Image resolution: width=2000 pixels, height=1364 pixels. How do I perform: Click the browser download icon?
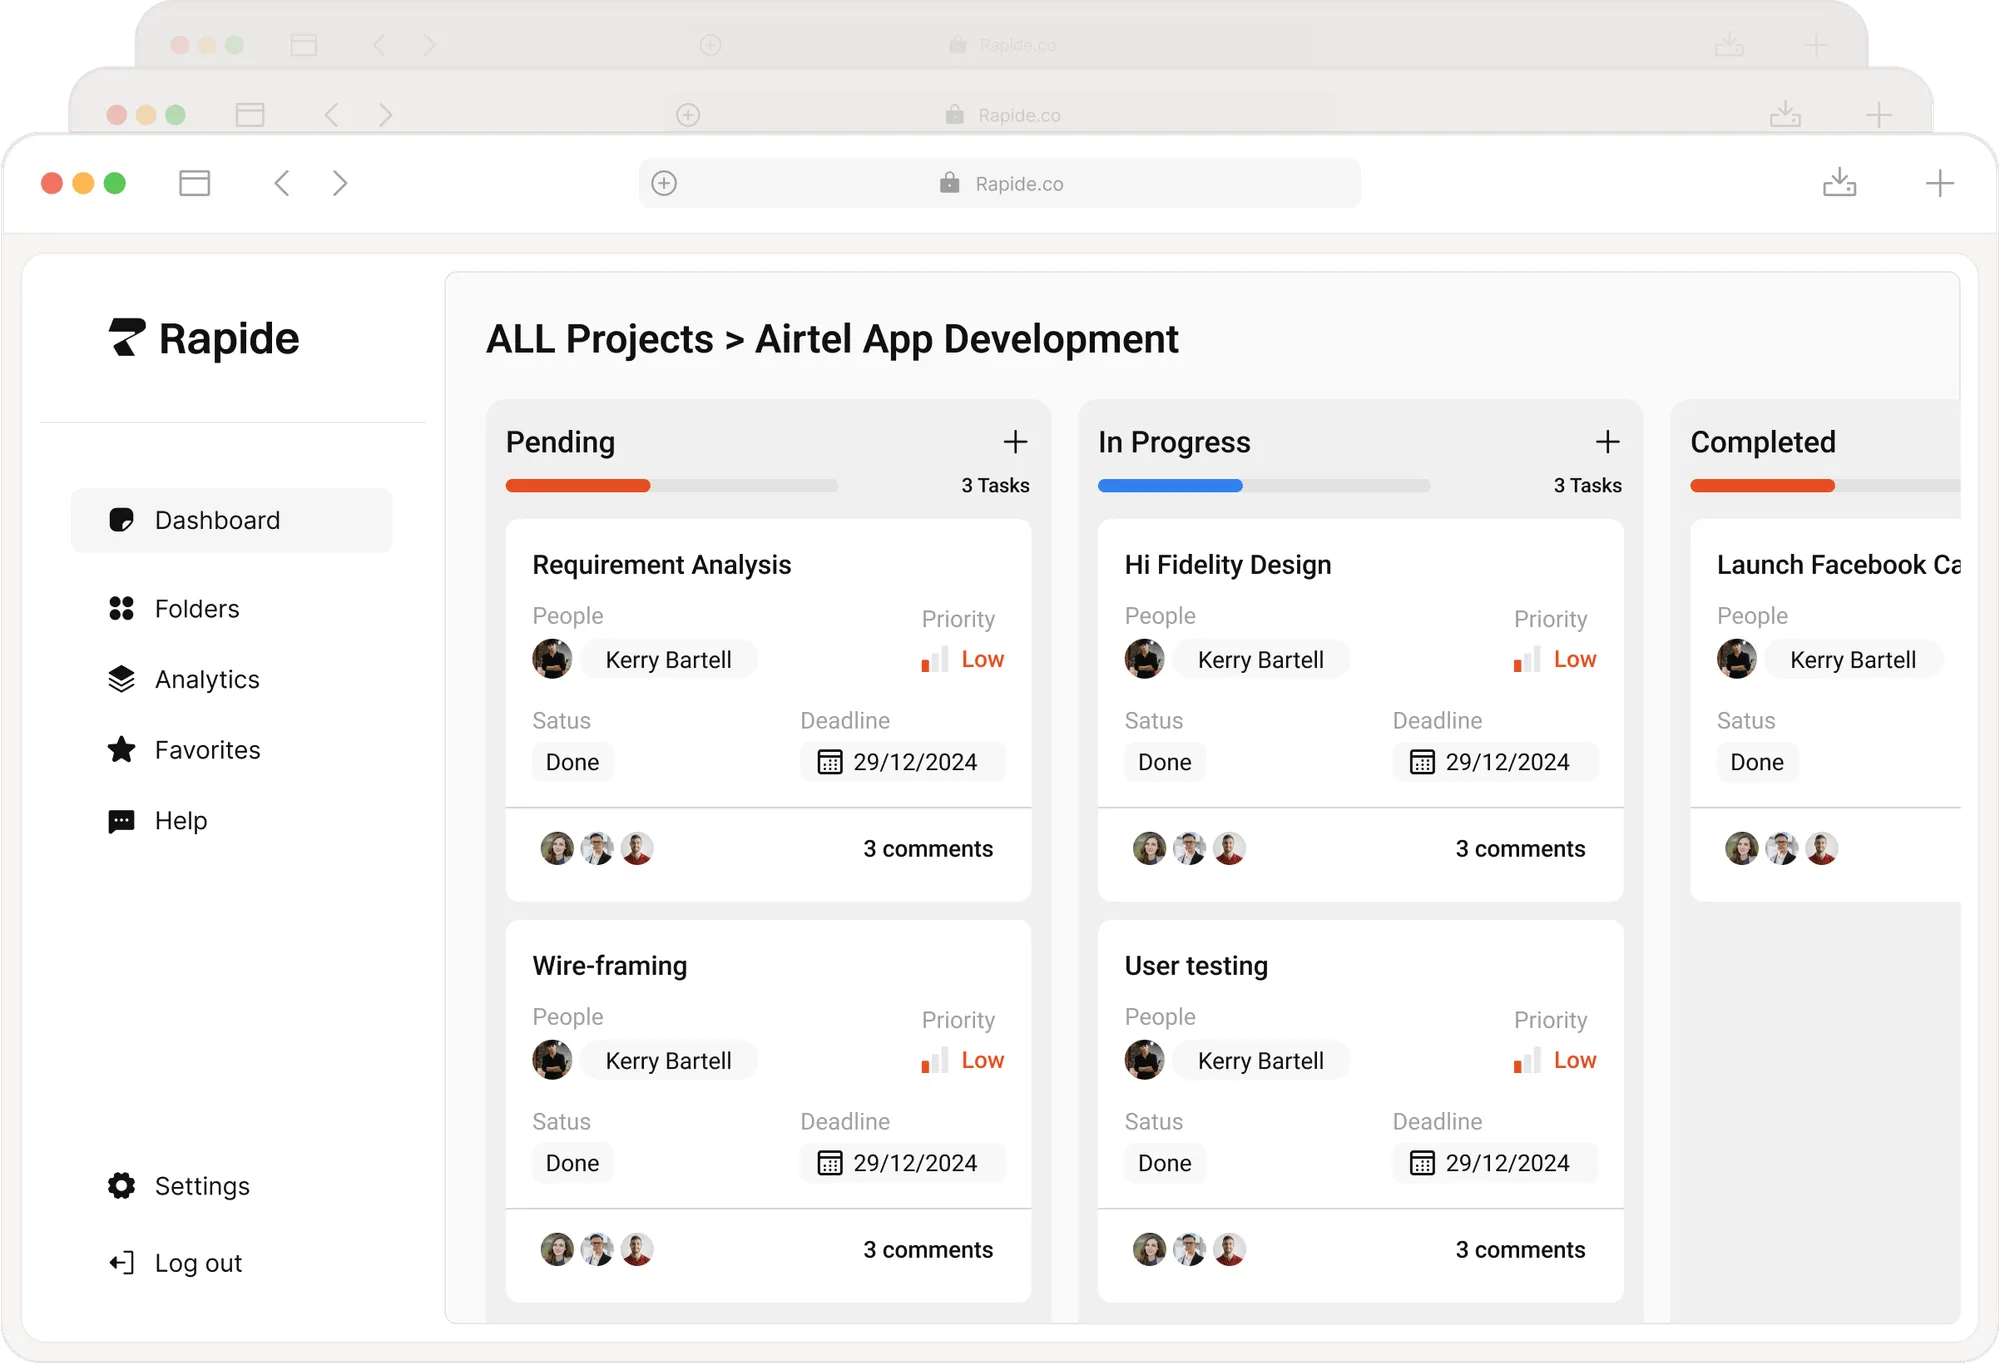1840,183
